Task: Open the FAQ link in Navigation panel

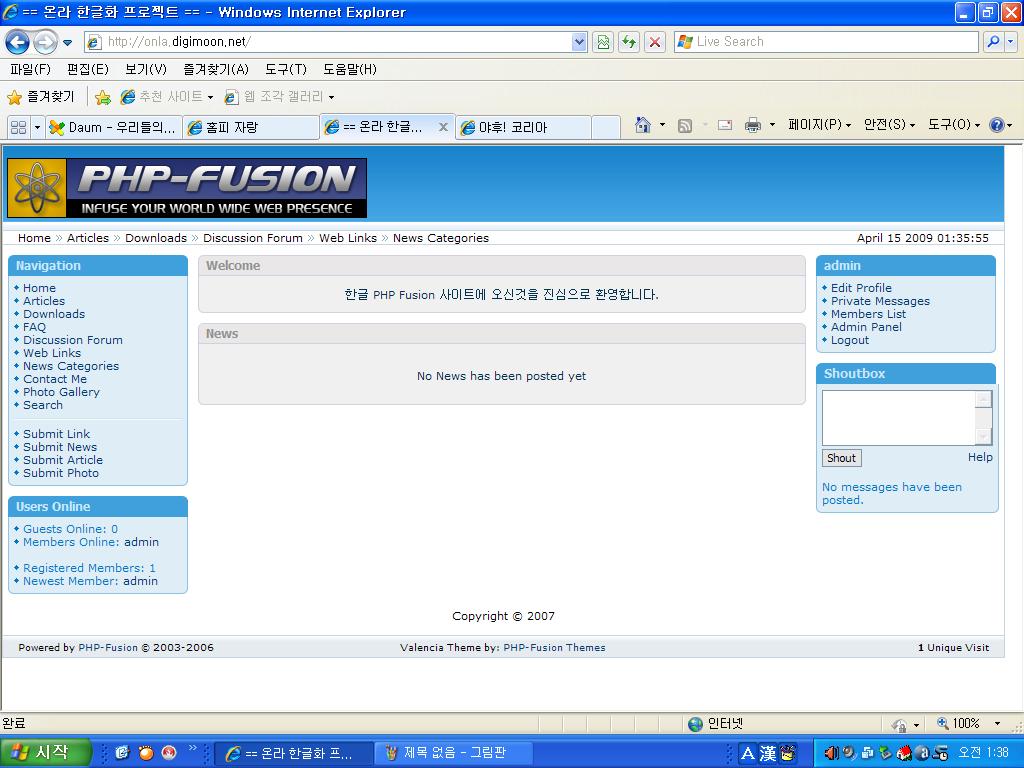Action: [x=34, y=327]
